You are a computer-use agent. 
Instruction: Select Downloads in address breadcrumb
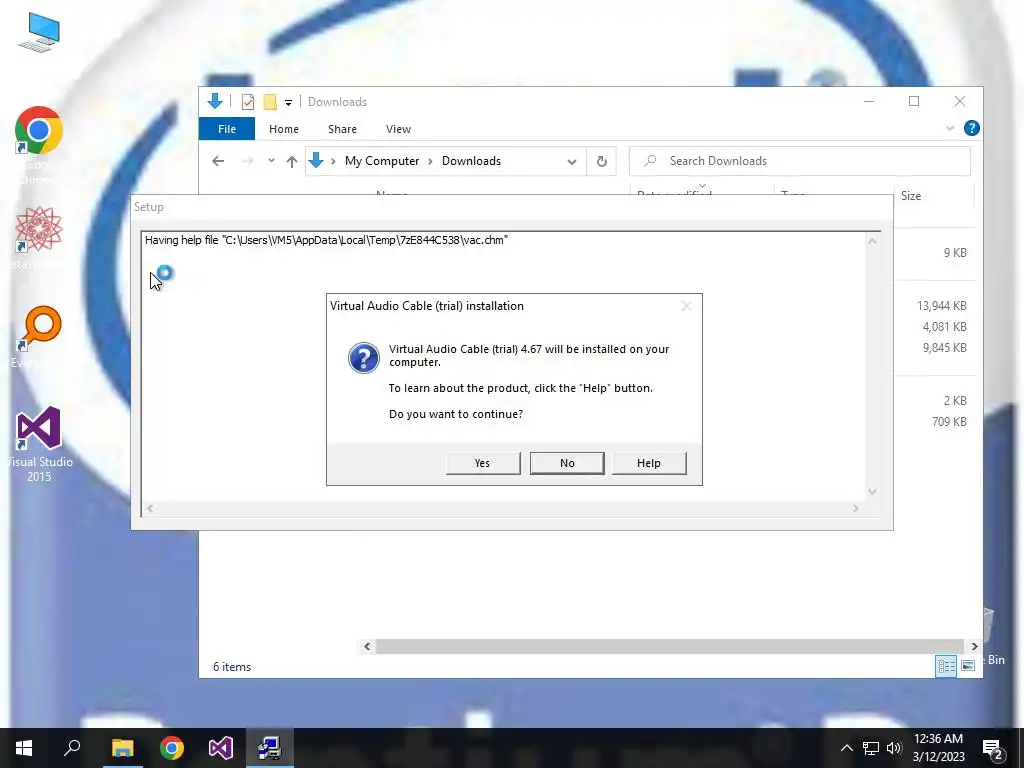(472, 161)
